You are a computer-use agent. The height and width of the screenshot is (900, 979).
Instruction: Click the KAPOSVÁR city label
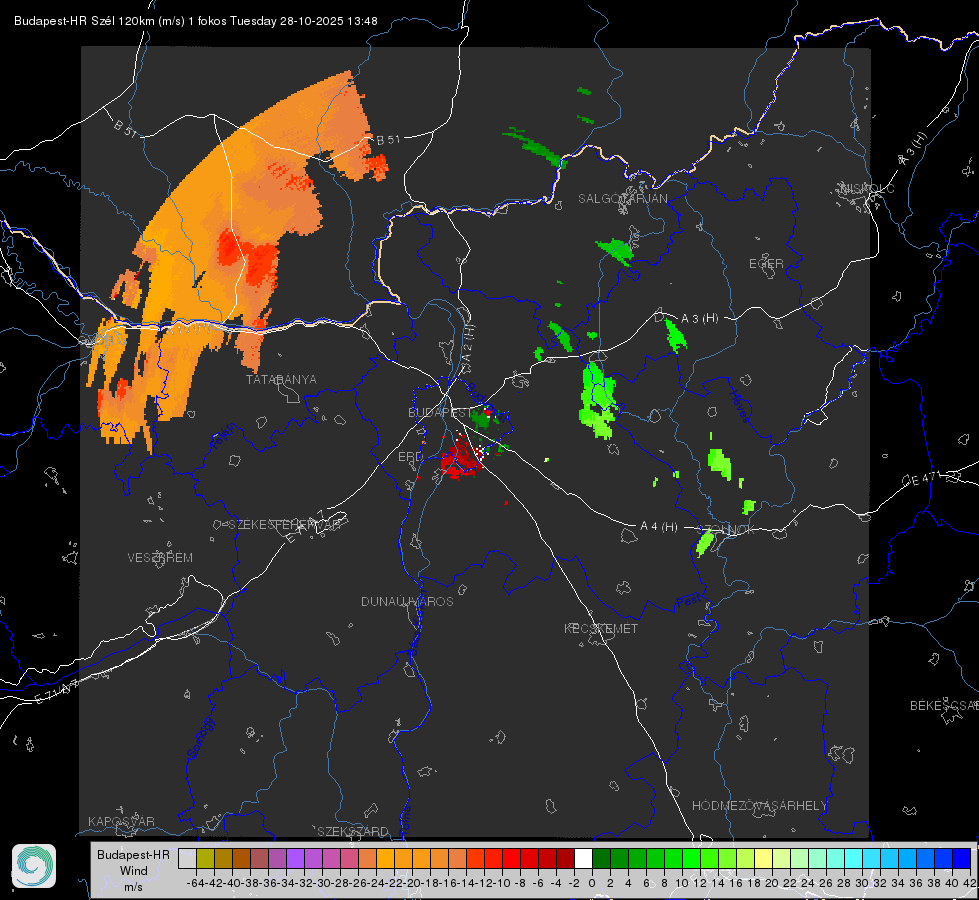(121, 821)
